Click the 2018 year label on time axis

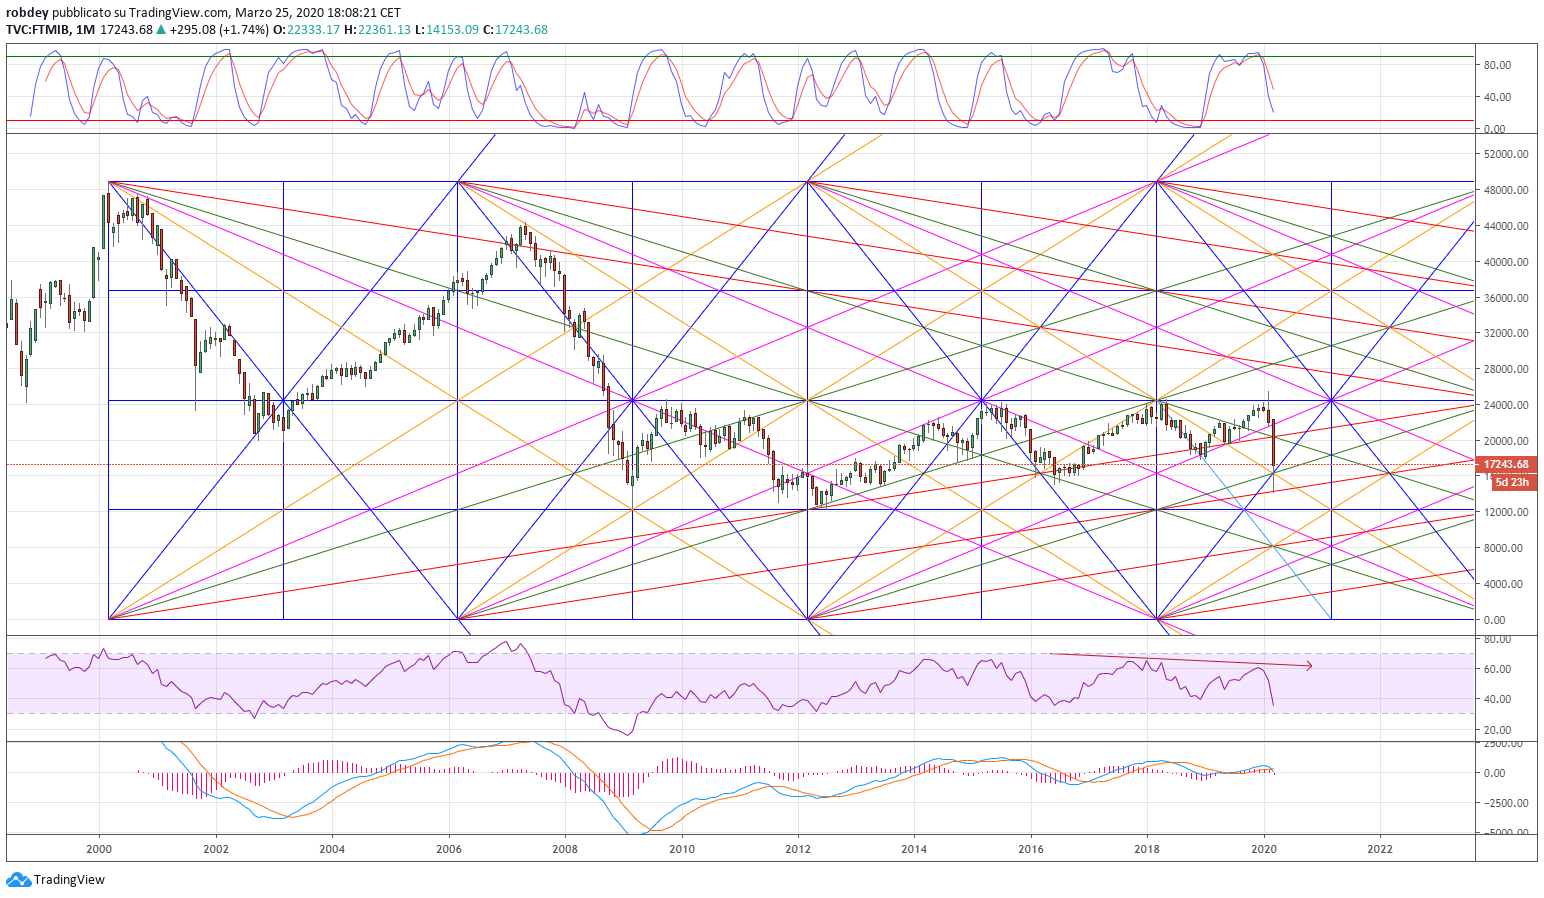[x=1147, y=849]
